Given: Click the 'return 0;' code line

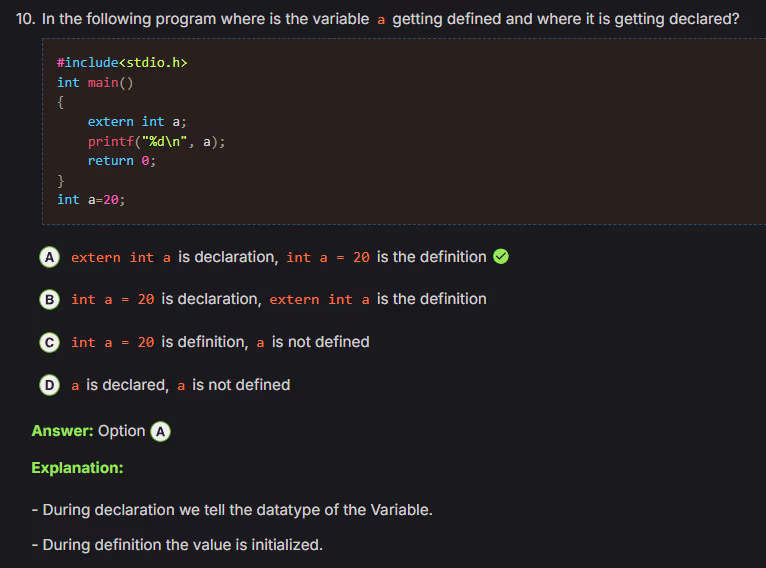Looking at the screenshot, I should tap(122, 160).
